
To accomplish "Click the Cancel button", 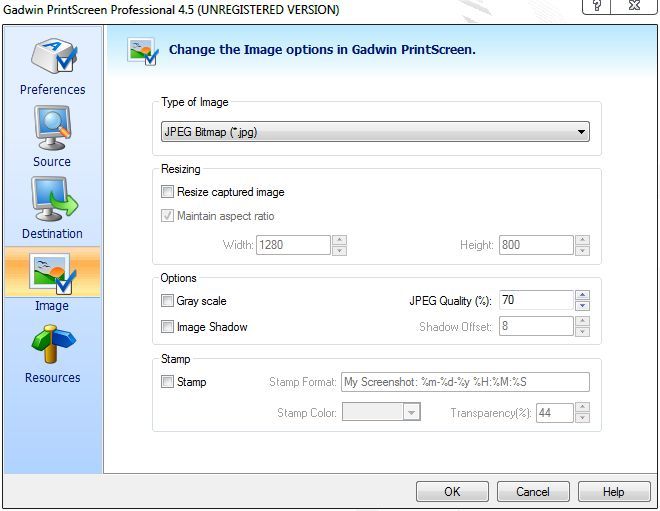I will pyautogui.click(x=533, y=492).
